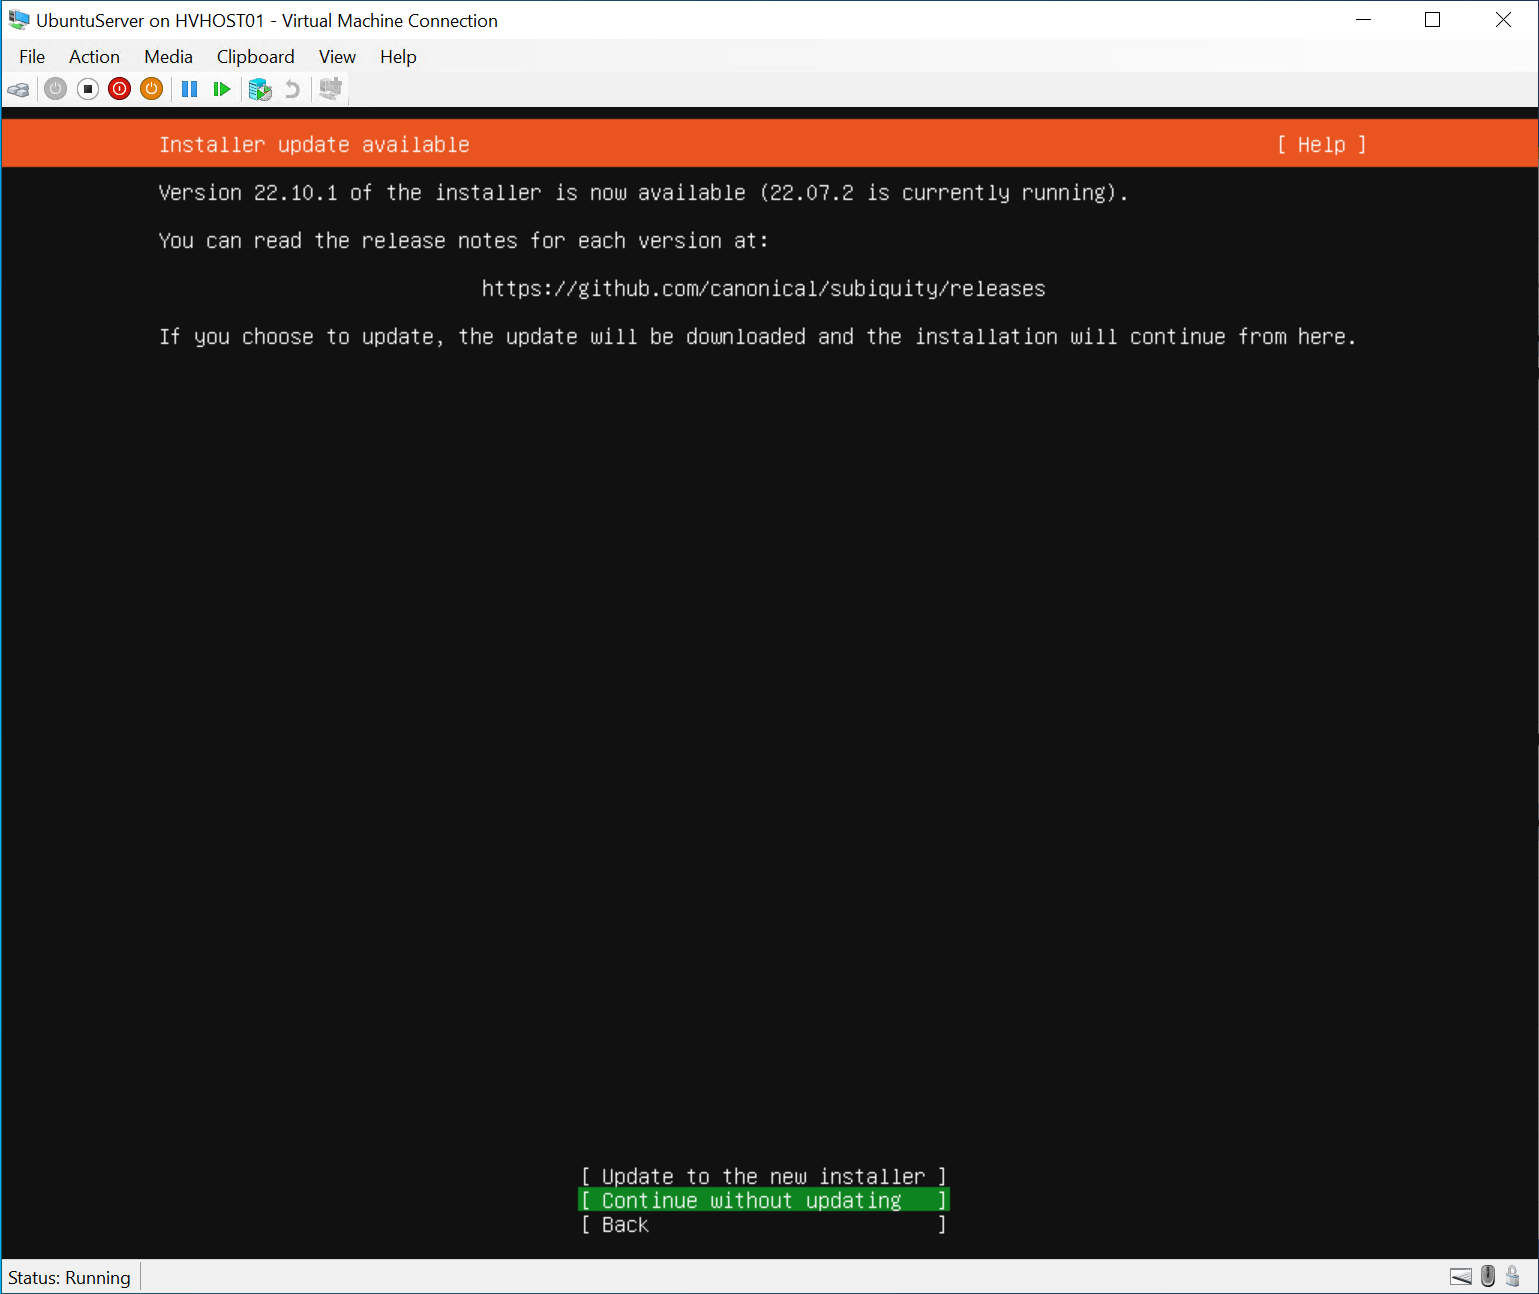Pause the virtual machine
1539x1294 pixels.
point(189,89)
